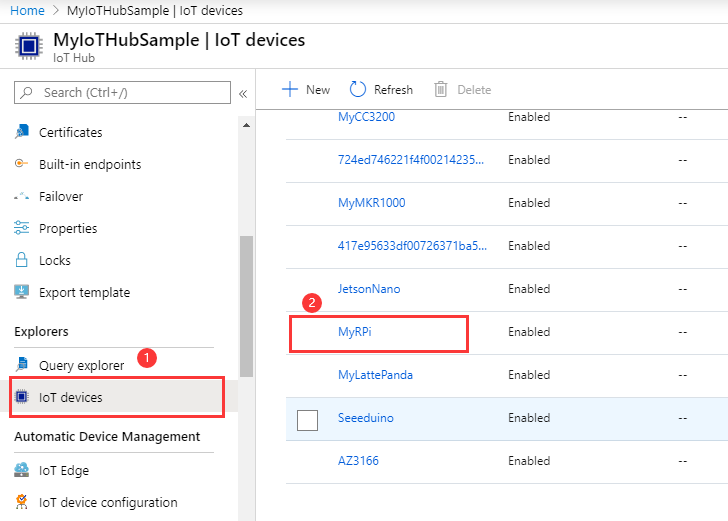
Task: Open the MyMKR1000 device
Action: click(x=371, y=203)
